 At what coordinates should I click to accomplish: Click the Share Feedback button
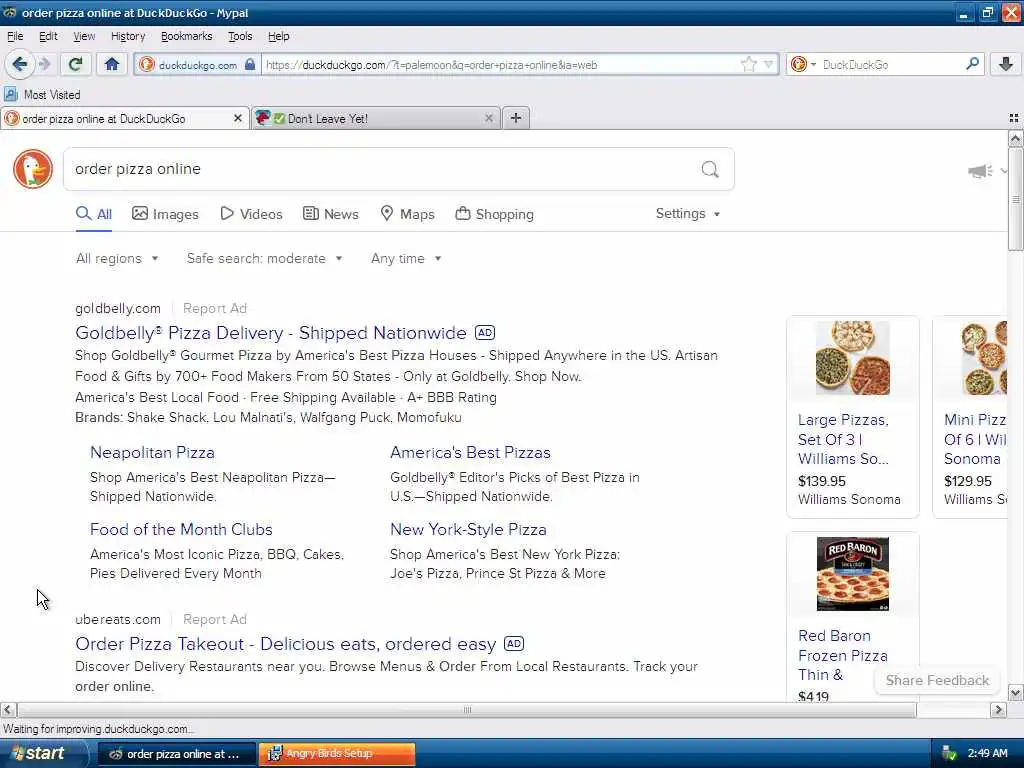937,680
